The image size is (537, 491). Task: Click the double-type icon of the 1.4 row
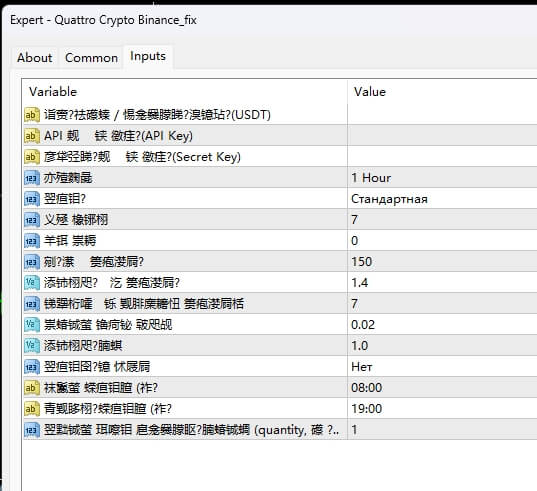click(32, 283)
